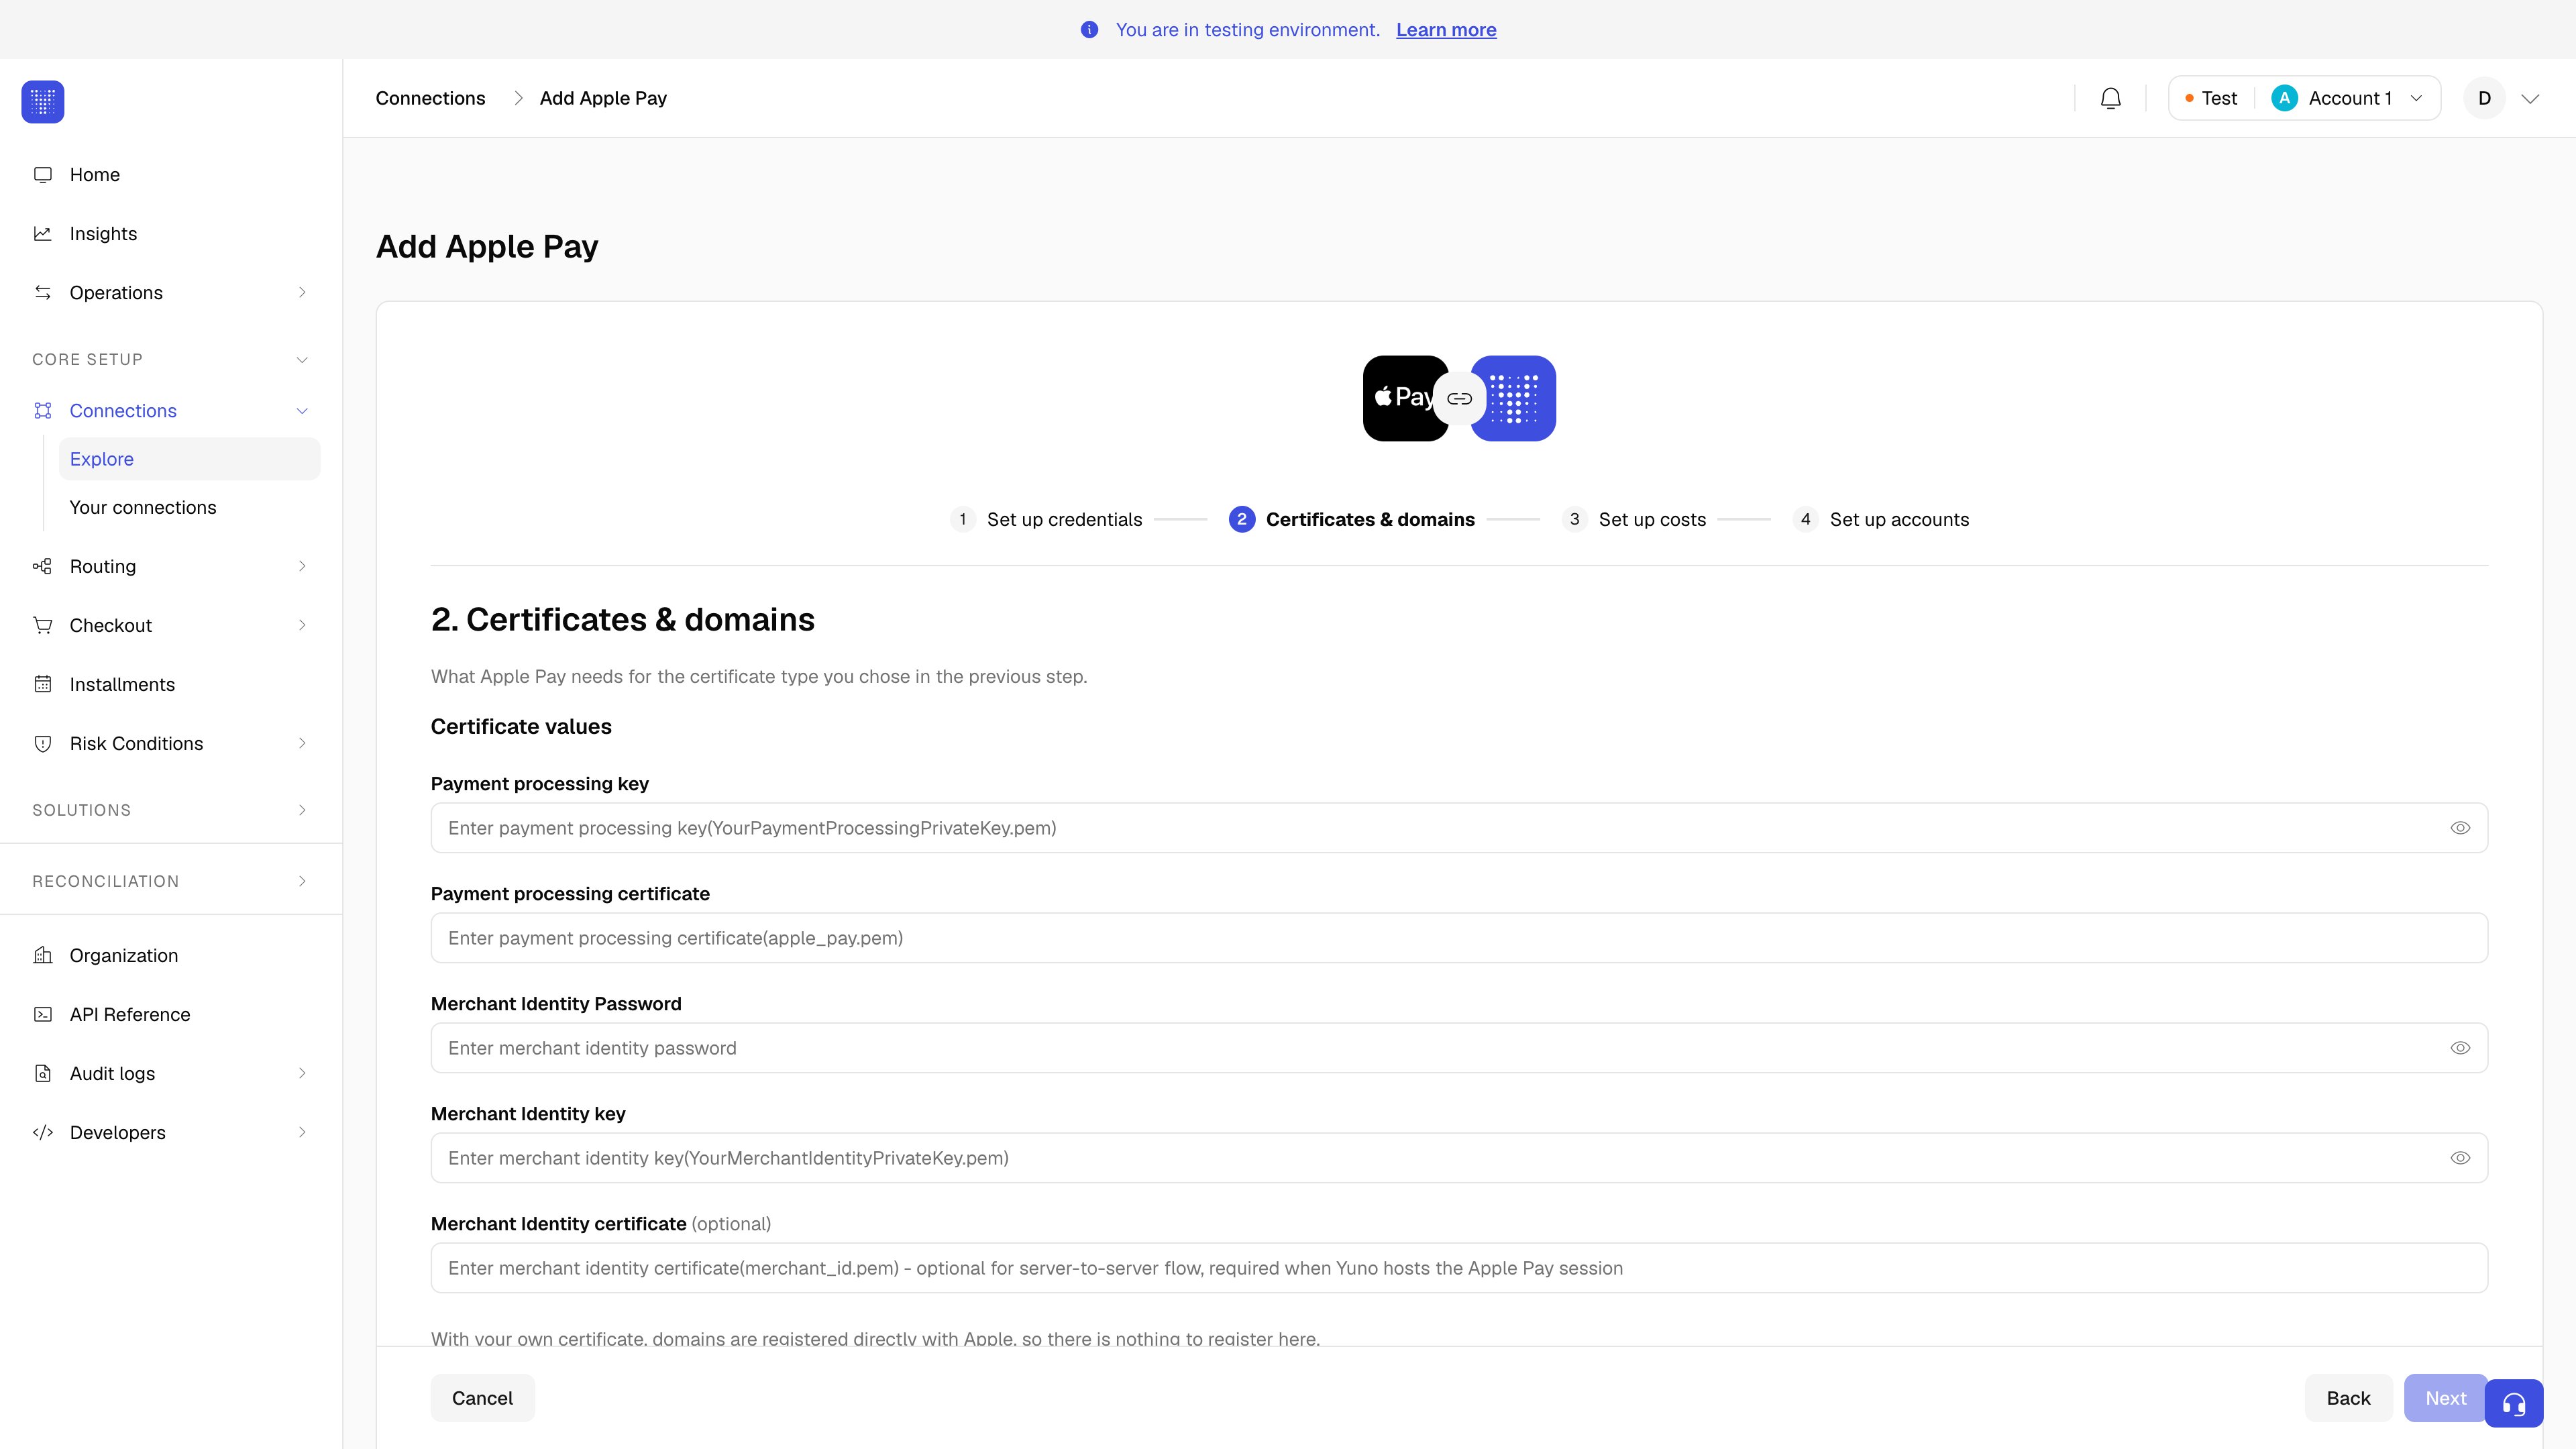The image size is (2576, 1449).
Task: Click the Cancel button
Action: (482, 1399)
